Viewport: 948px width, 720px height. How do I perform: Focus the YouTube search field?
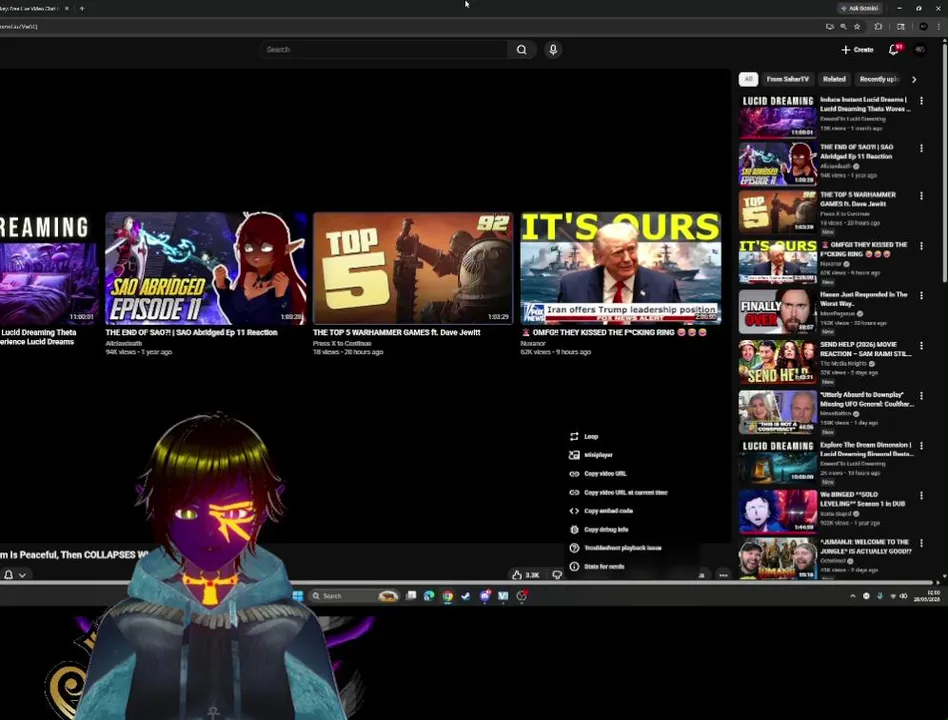pyautogui.click(x=384, y=50)
